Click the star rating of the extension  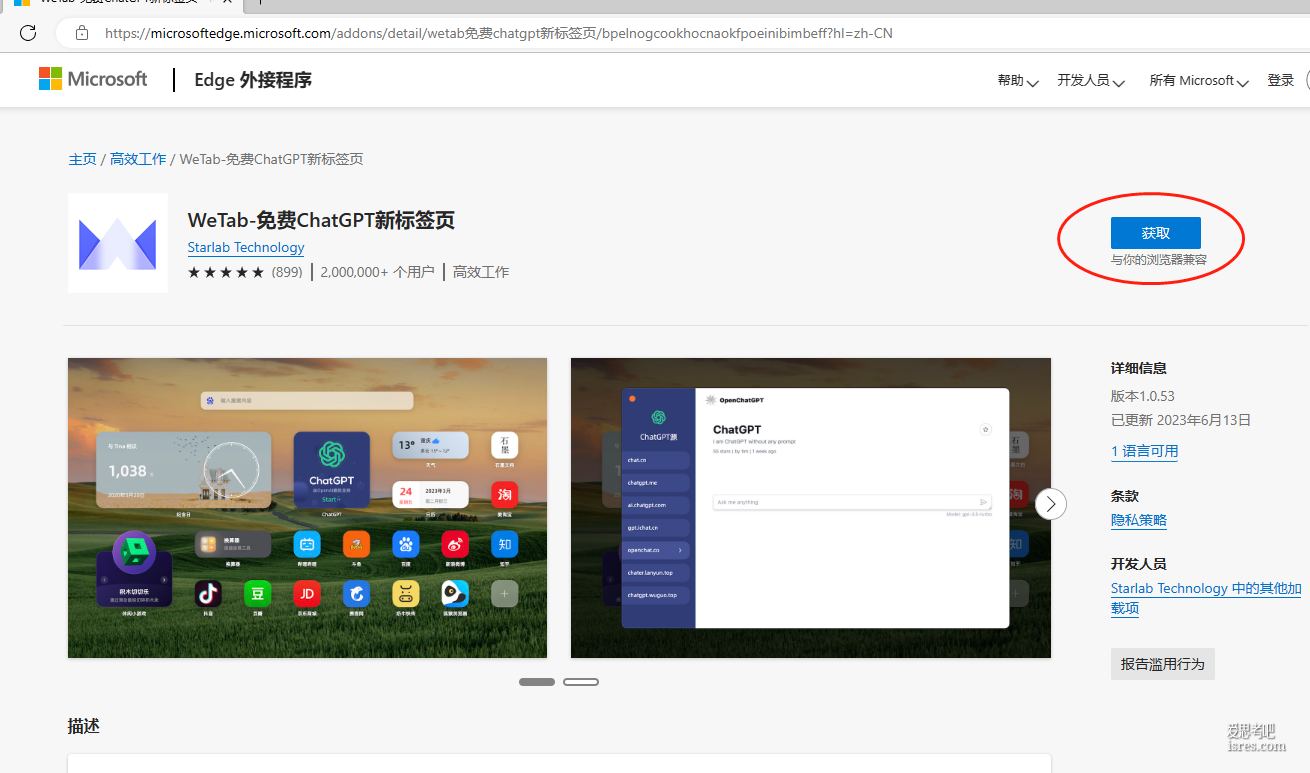(x=226, y=272)
